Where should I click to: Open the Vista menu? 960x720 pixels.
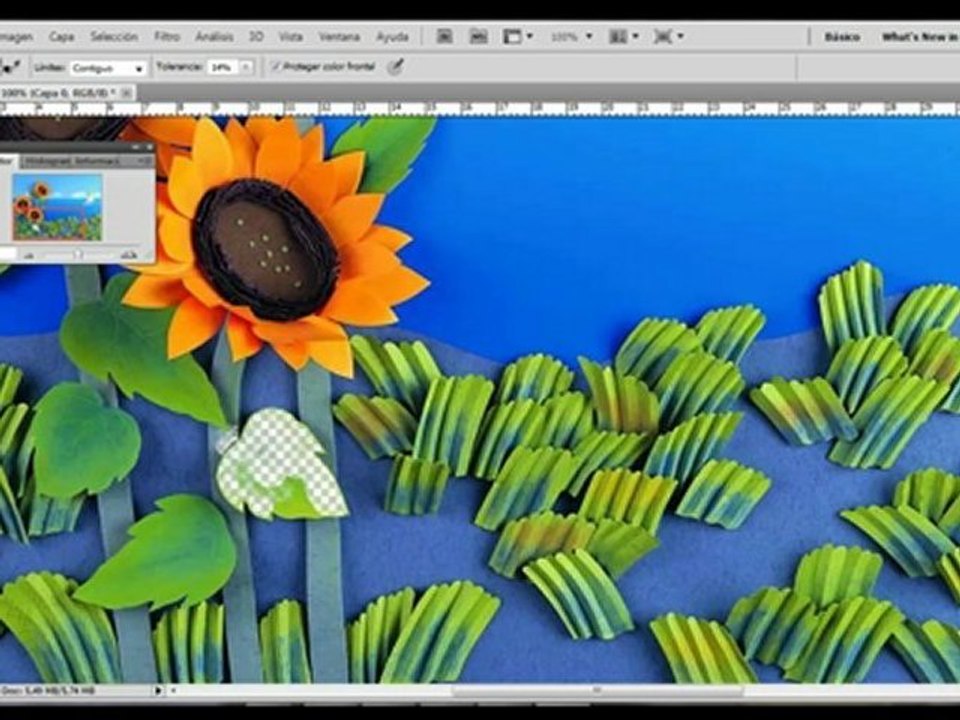click(290, 37)
